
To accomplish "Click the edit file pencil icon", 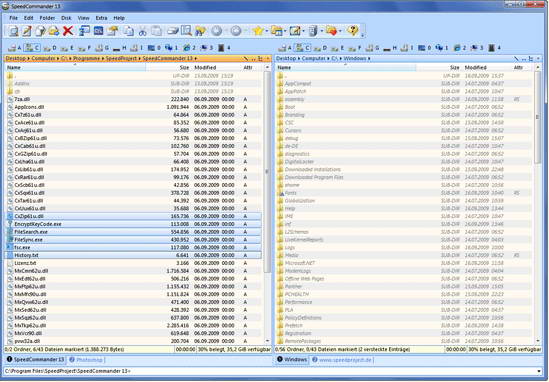I will (x=27, y=31).
